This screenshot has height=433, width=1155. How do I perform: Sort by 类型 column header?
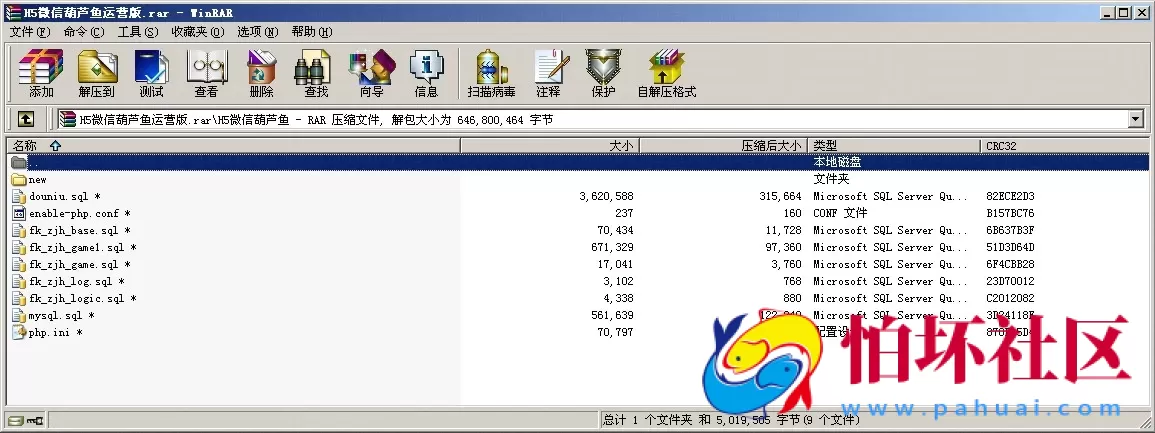click(x=894, y=146)
